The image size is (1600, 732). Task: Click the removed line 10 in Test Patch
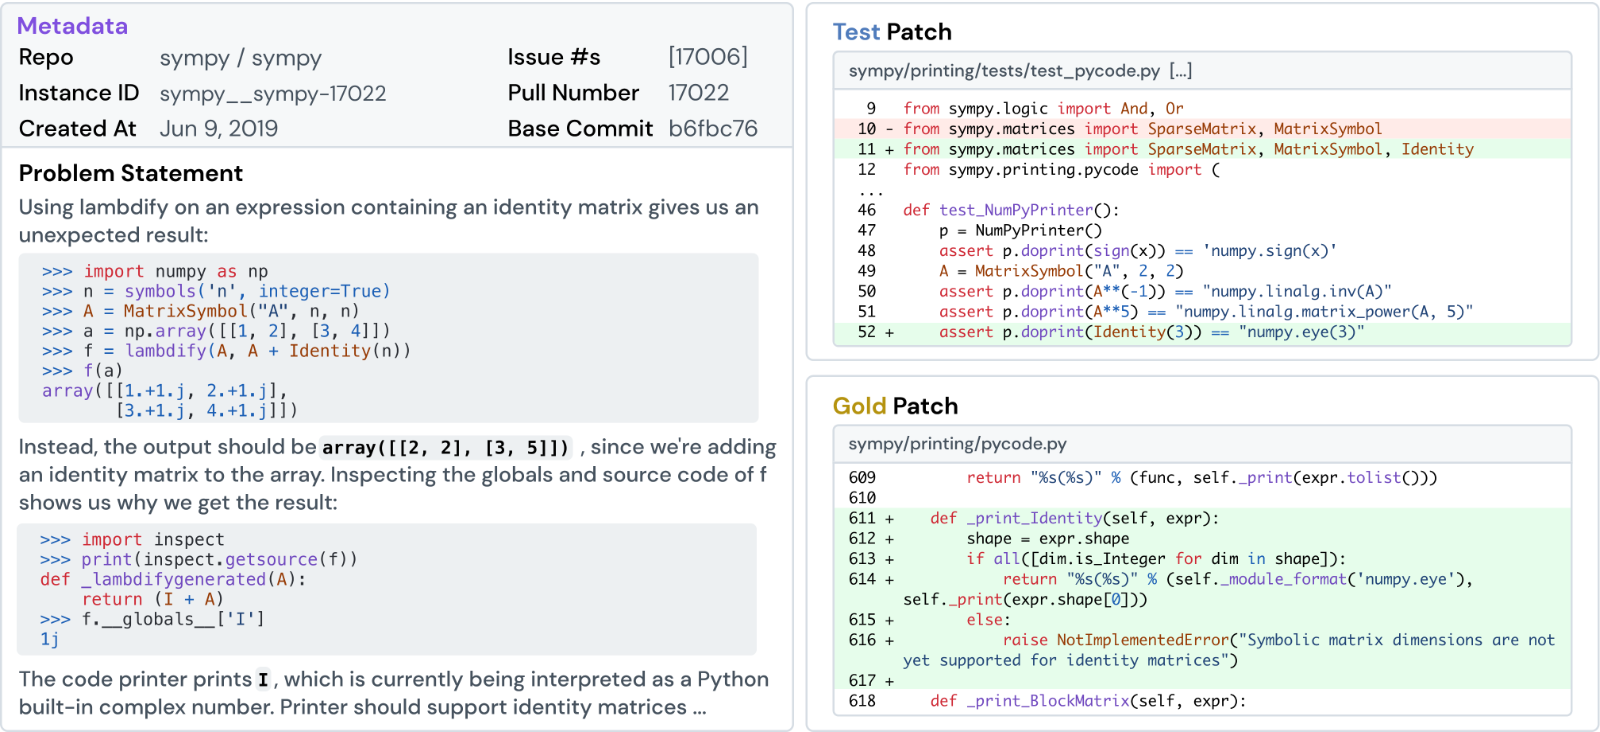click(x=1202, y=129)
